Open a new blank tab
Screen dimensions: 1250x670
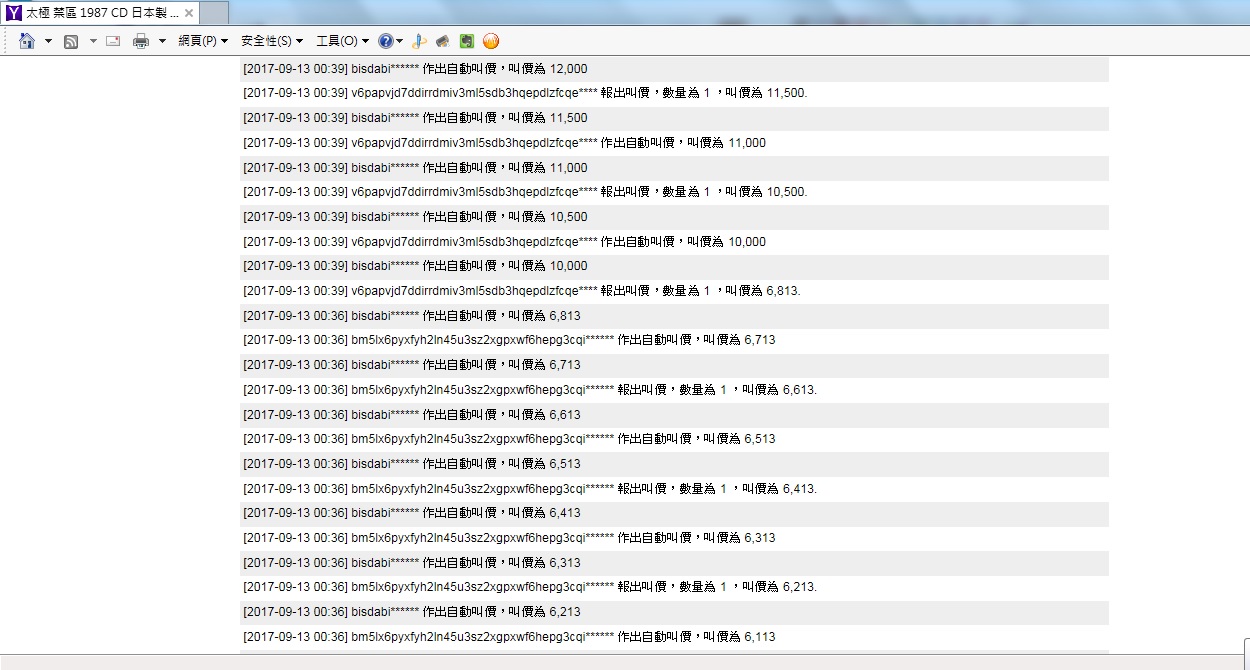[213, 13]
